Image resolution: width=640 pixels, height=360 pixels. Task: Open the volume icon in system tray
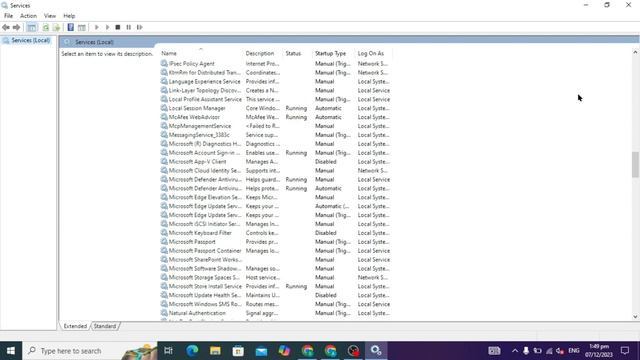(560, 351)
